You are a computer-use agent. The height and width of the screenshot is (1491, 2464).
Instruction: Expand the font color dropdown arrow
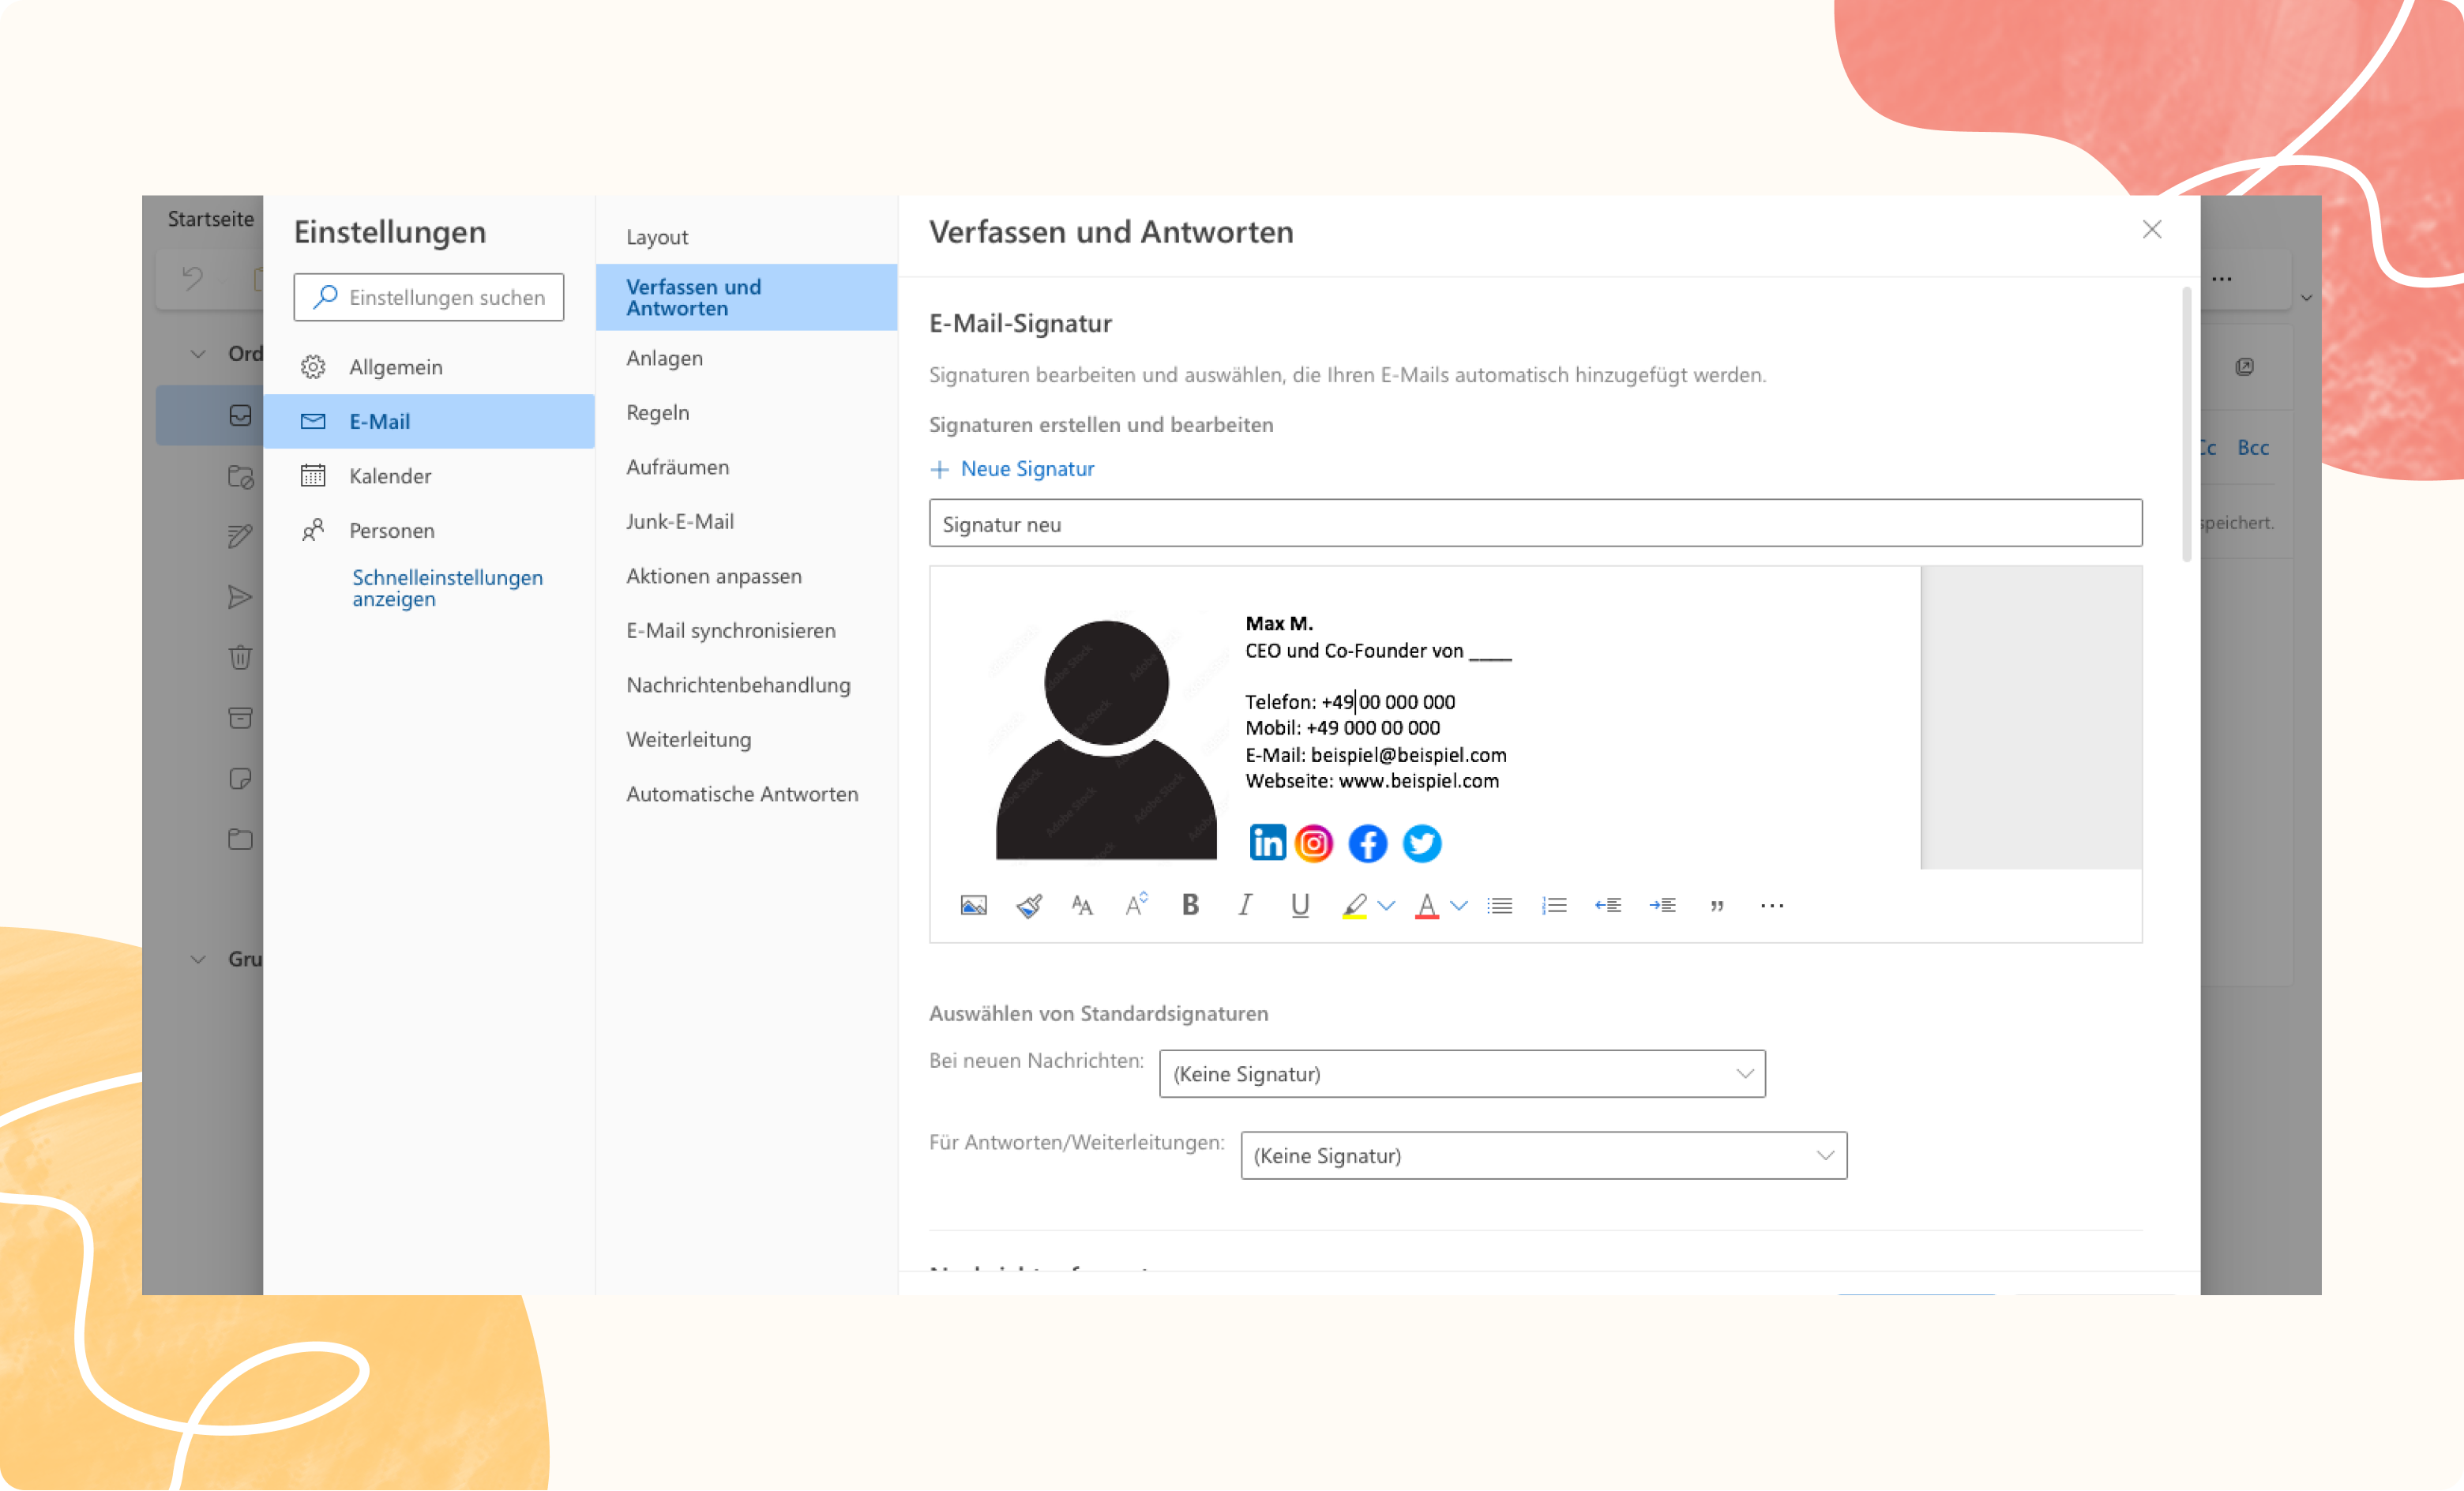pyautogui.click(x=1459, y=905)
